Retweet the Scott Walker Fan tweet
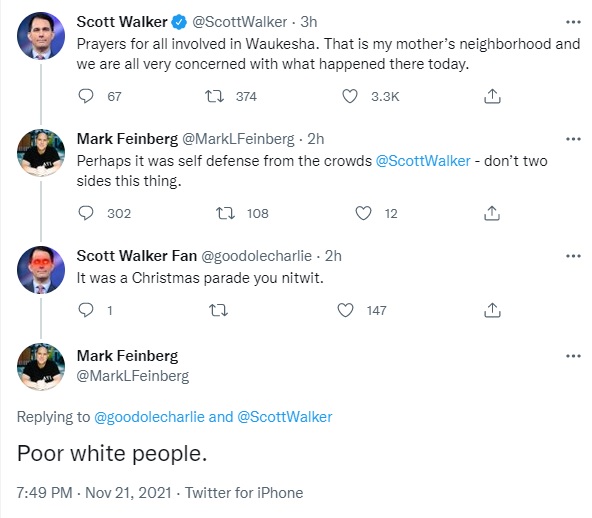 point(218,310)
